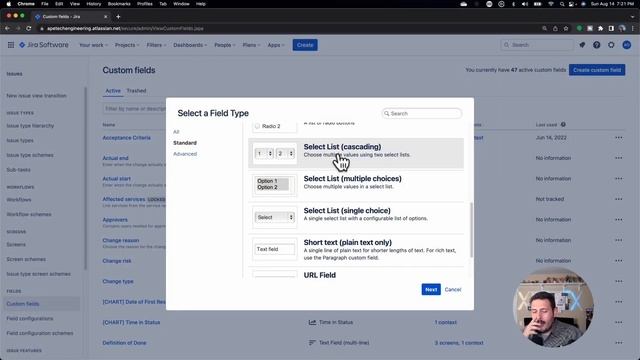
Task: Open the Jira app switcher grid icon
Action: pyautogui.click(x=11, y=45)
